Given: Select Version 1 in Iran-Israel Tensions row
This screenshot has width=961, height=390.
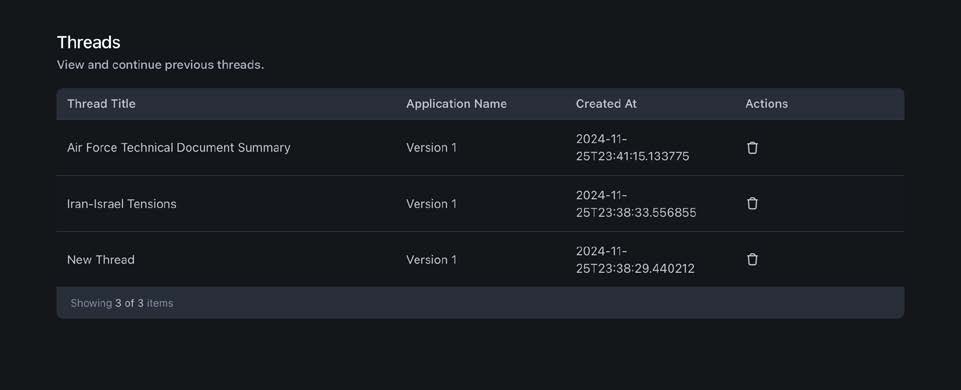Looking at the screenshot, I should coord(431,204).
